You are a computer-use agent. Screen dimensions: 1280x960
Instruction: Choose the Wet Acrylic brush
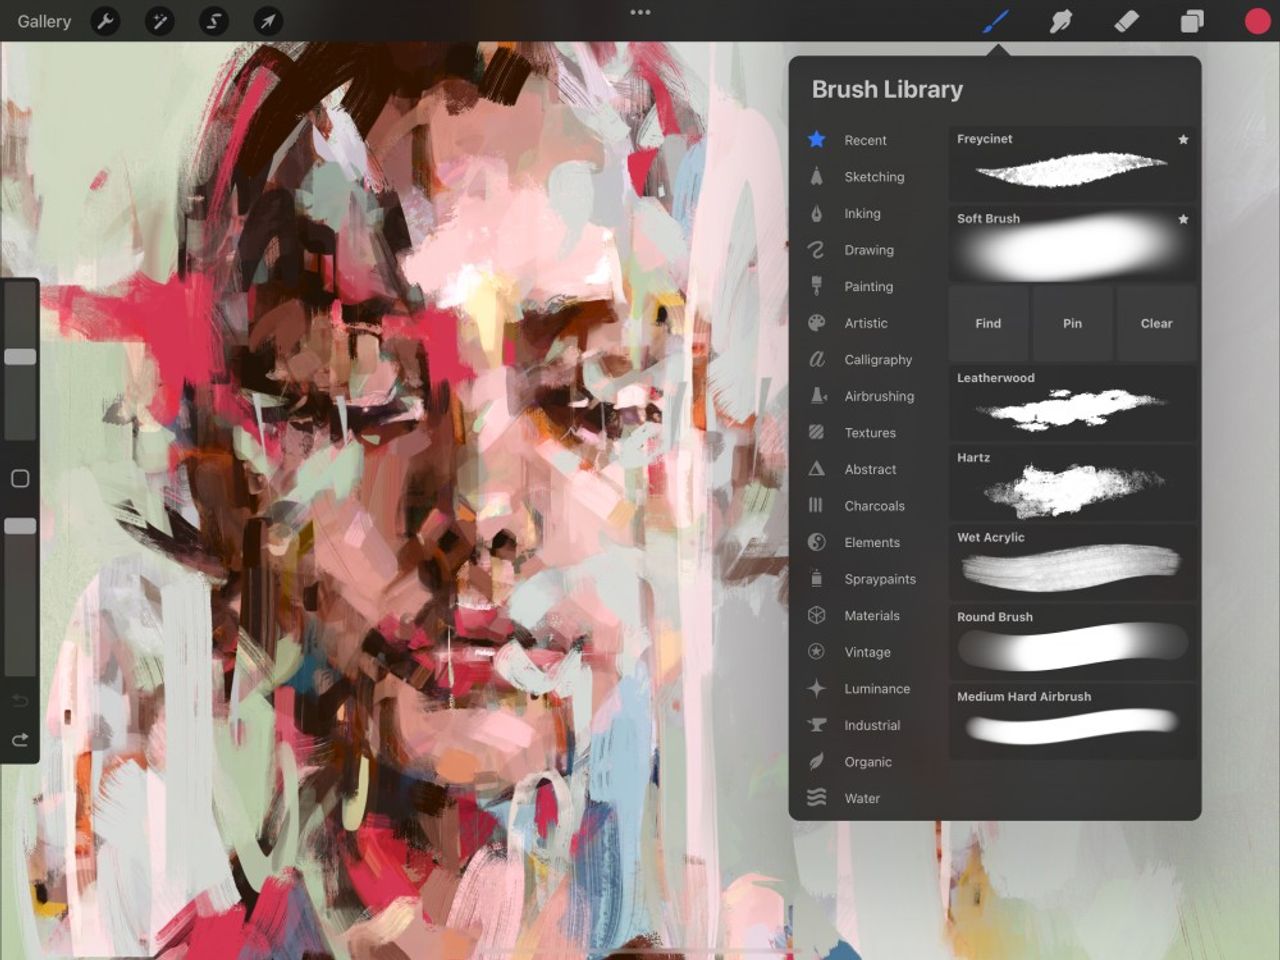click(1072, 562)
